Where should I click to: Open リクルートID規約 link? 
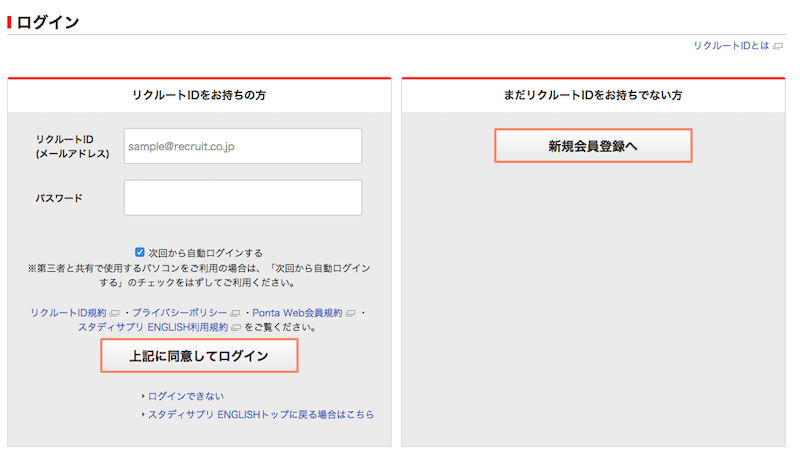[x=68, y=313]
